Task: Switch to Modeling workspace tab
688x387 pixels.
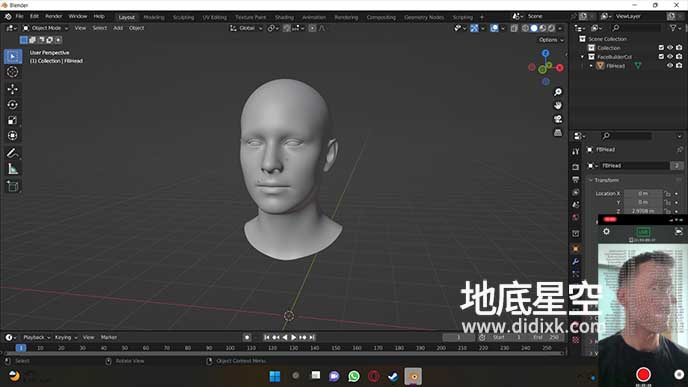Action: click(154, 17)
